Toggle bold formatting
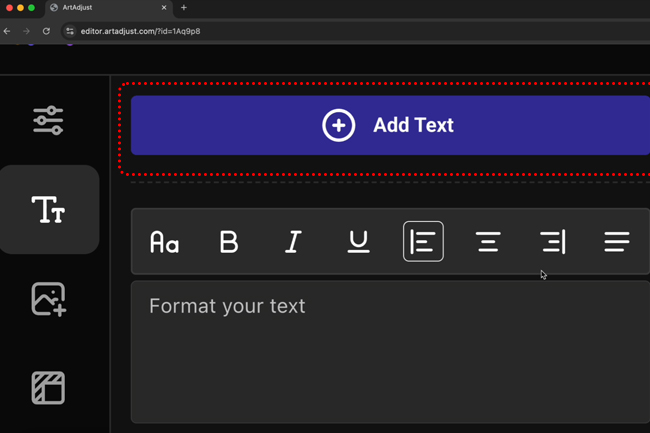The image size is (650, 433). pos(229,242)
